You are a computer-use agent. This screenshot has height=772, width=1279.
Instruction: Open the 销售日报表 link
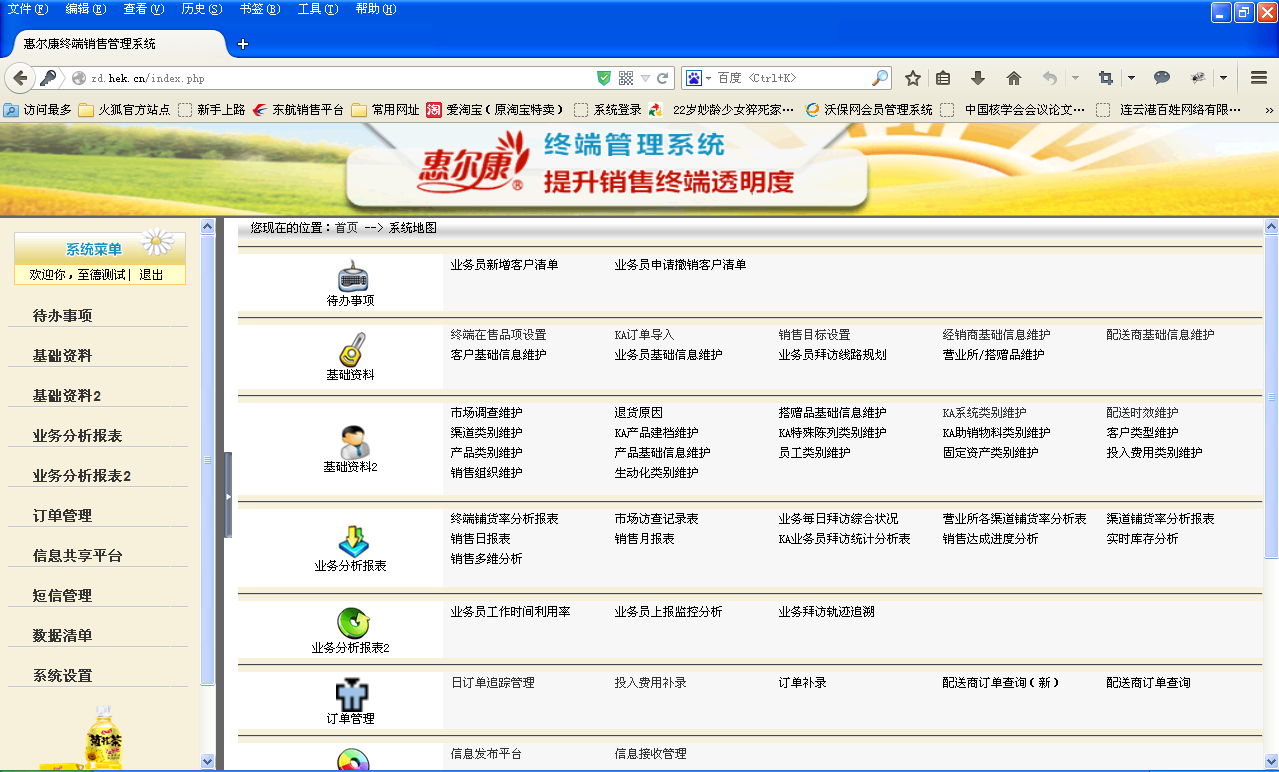tap(481, 539)
